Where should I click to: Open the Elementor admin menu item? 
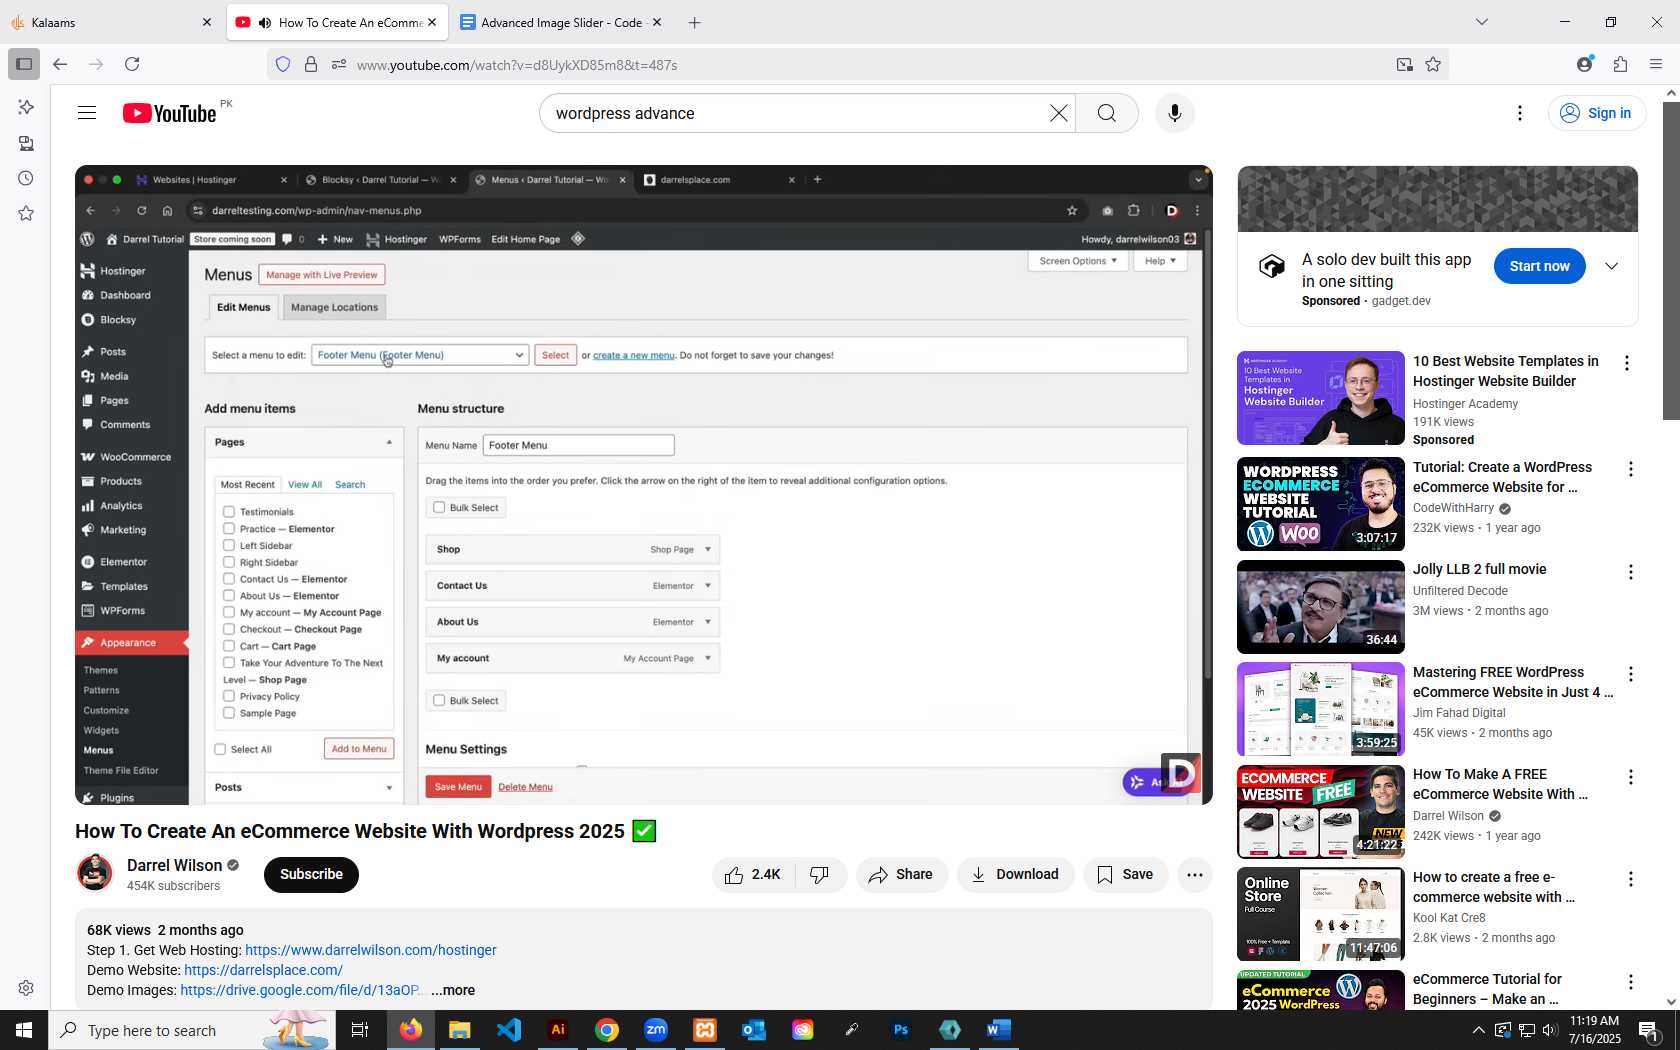123,562
